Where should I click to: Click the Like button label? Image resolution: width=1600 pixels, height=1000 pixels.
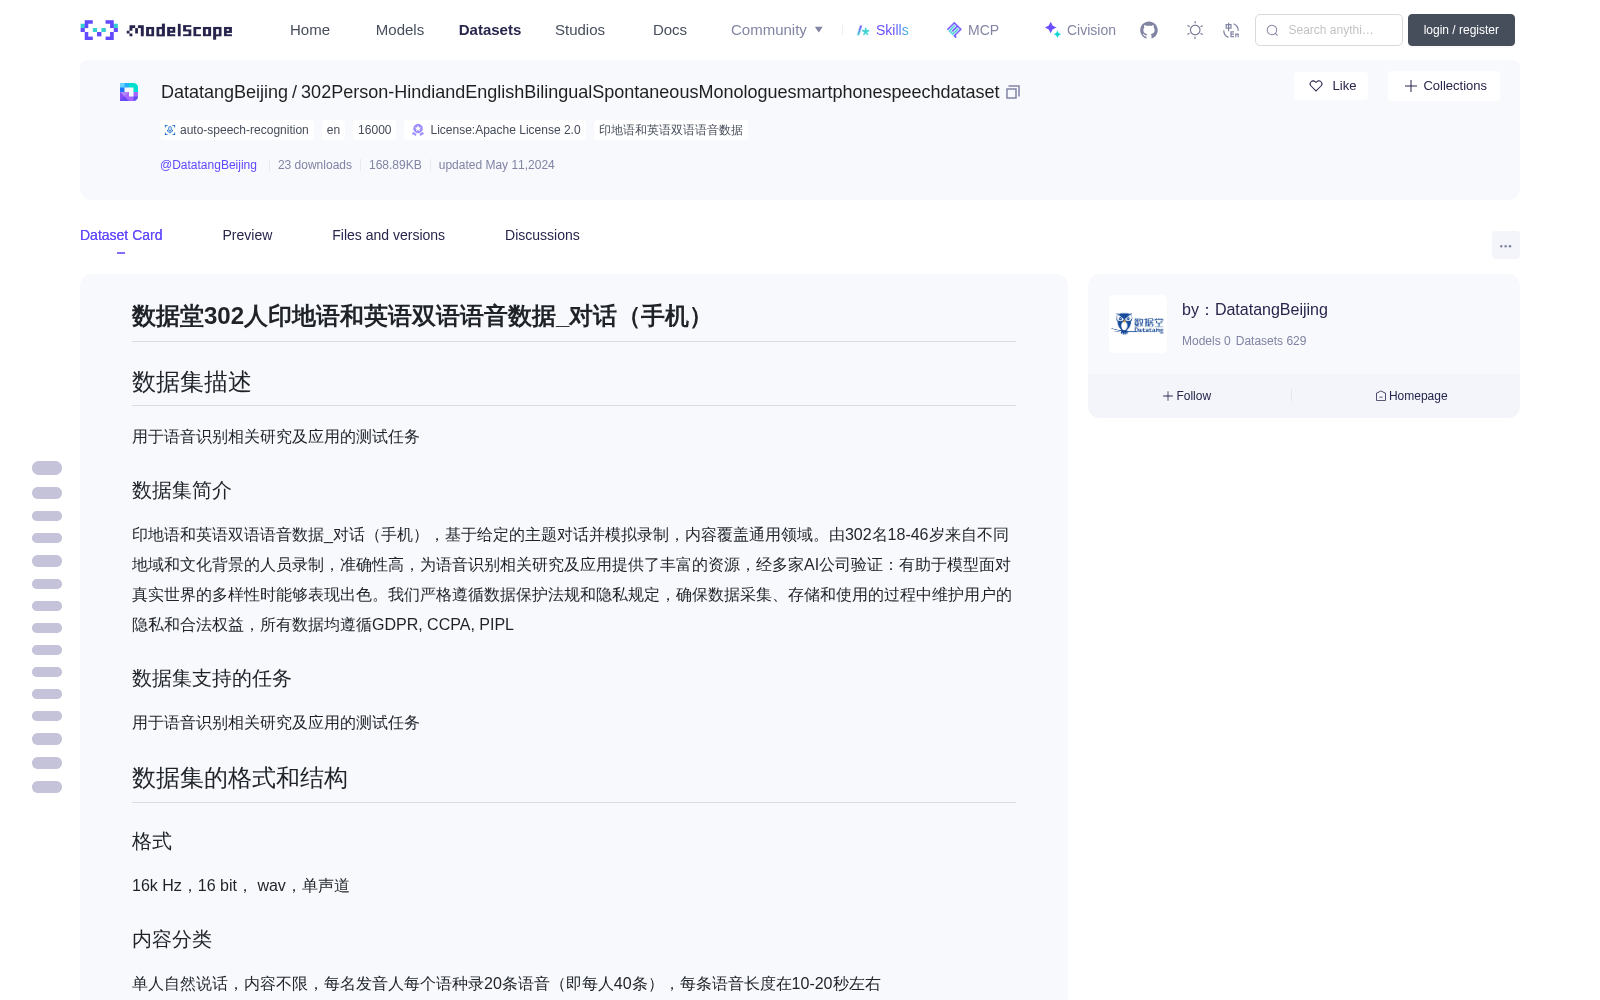(1344, 86)
